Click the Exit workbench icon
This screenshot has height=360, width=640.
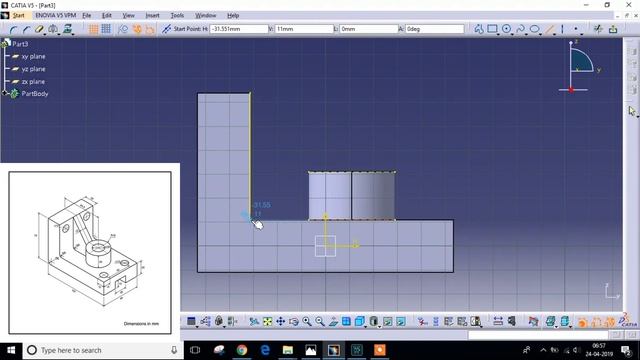click(613, 29)
